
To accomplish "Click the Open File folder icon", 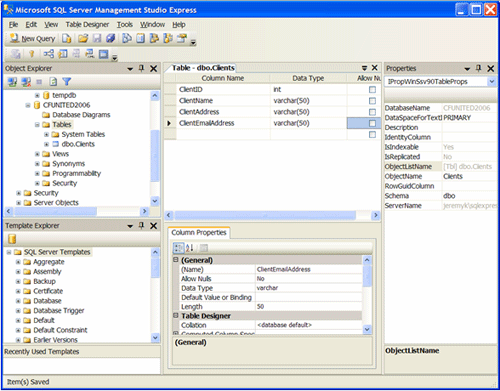I will pyautogui.click(x=83, y=39).
